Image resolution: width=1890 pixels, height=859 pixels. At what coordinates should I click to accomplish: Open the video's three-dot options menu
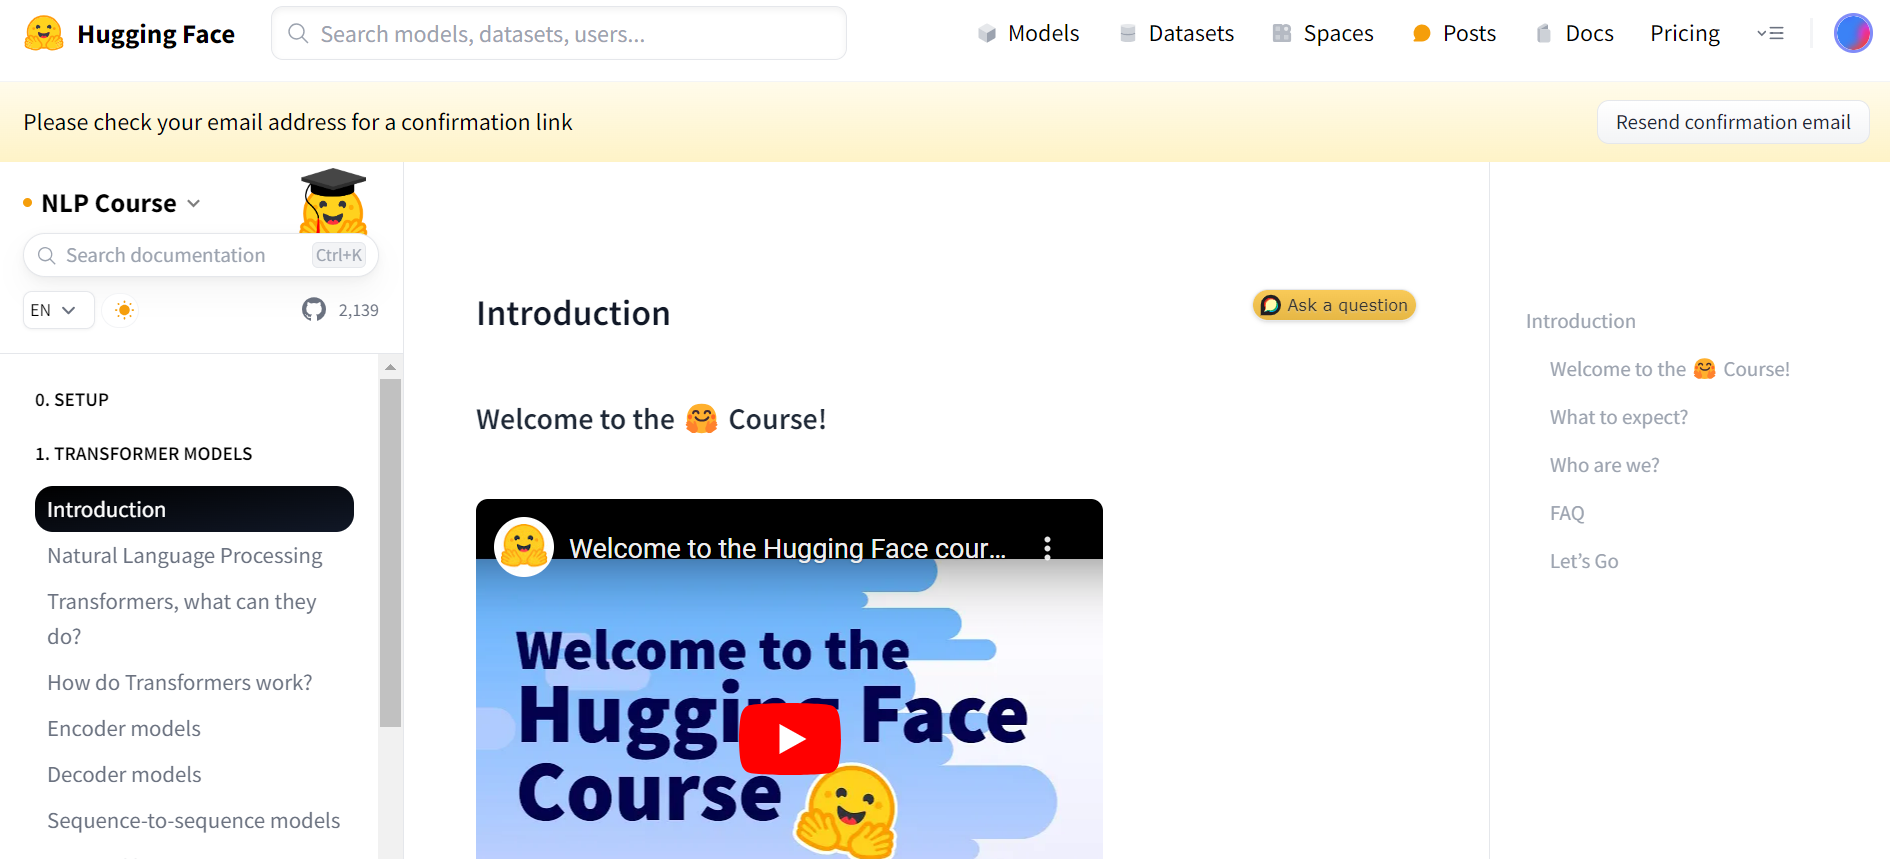pyautogui.click(x=1047, y=547)
